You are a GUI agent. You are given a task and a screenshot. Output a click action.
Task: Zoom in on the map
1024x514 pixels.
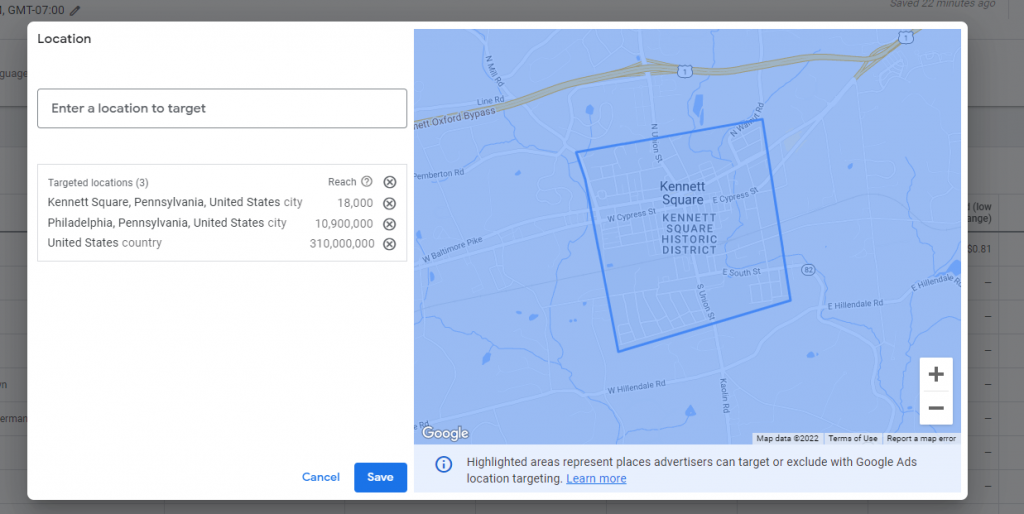point(936,374)
